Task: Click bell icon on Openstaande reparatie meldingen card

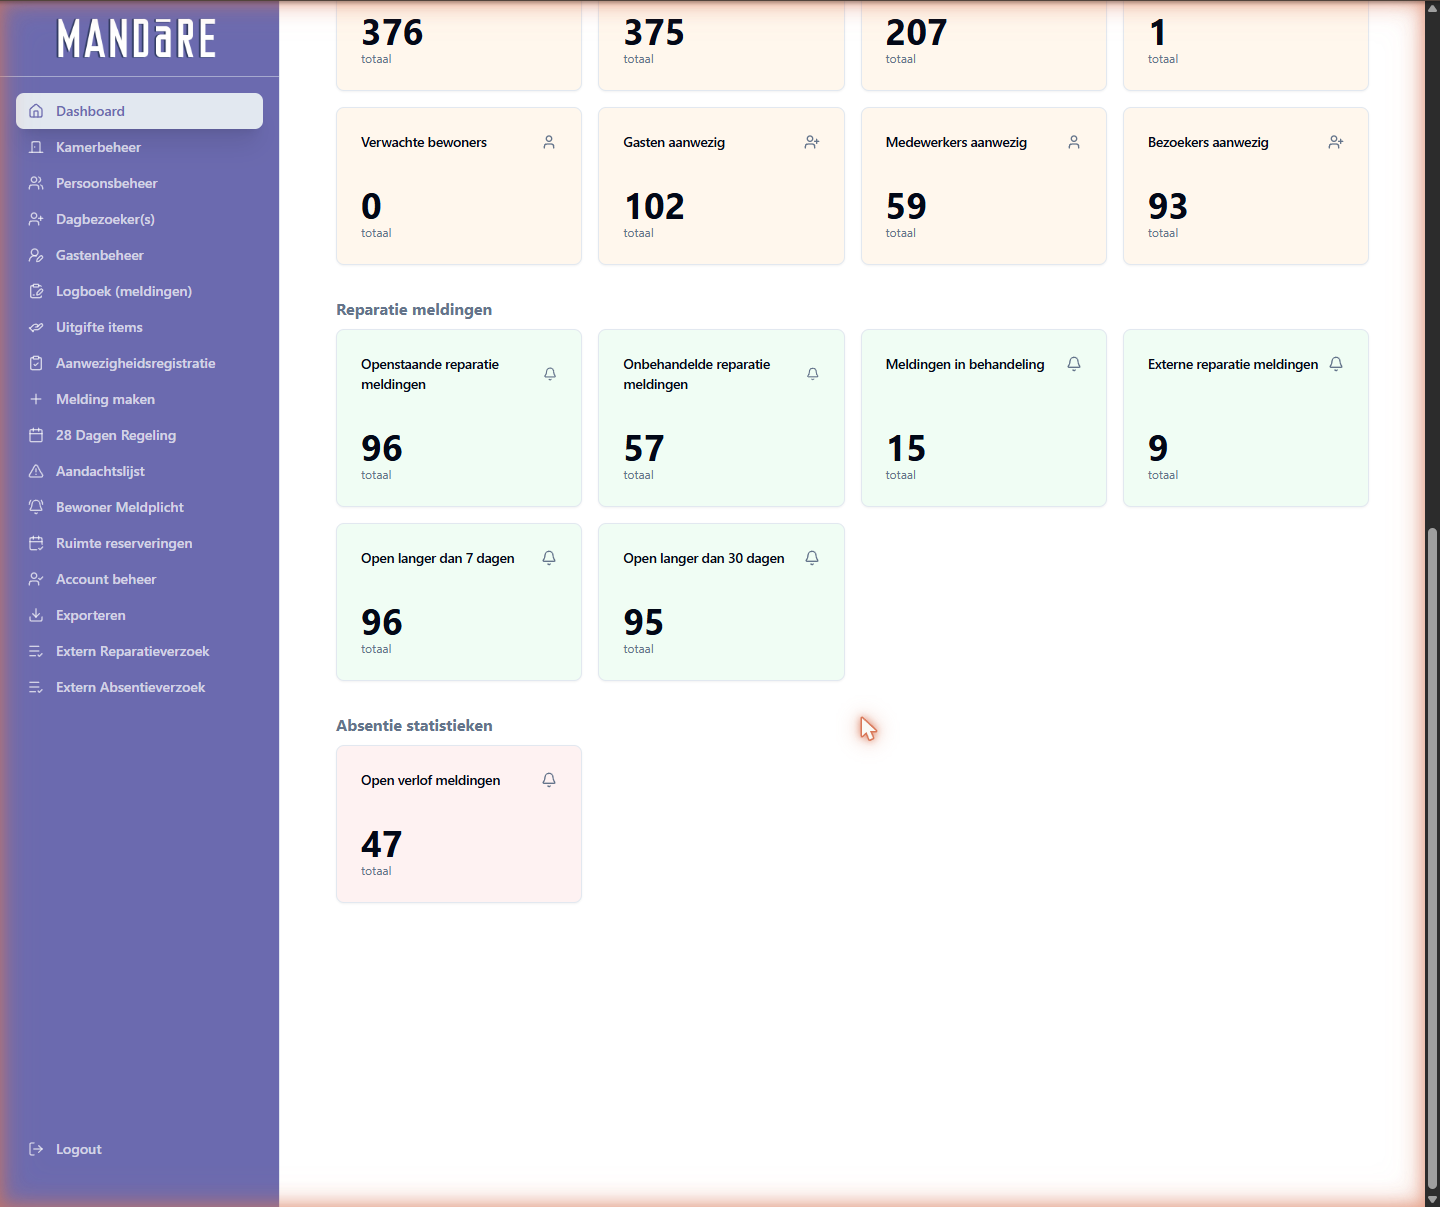Action: pos(550,374)
